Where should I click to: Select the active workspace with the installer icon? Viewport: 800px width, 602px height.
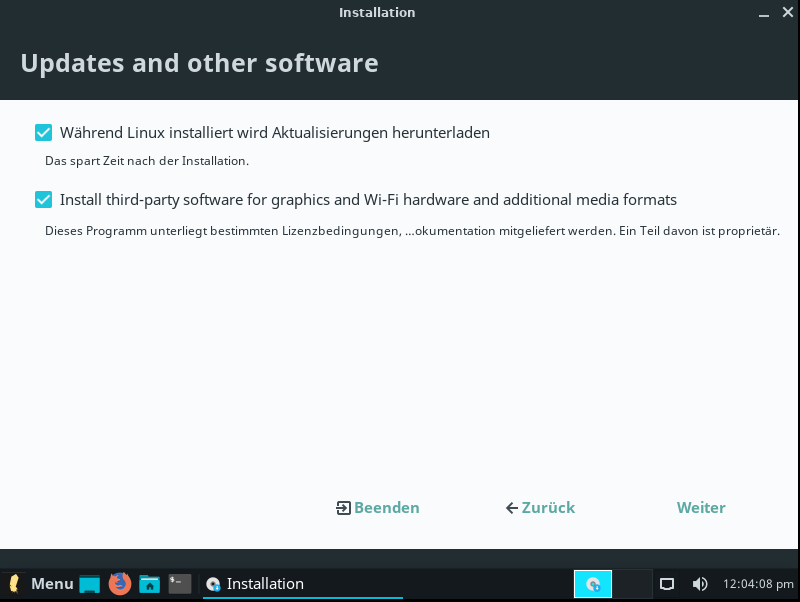pyautogui.click(x=593, y=584)
